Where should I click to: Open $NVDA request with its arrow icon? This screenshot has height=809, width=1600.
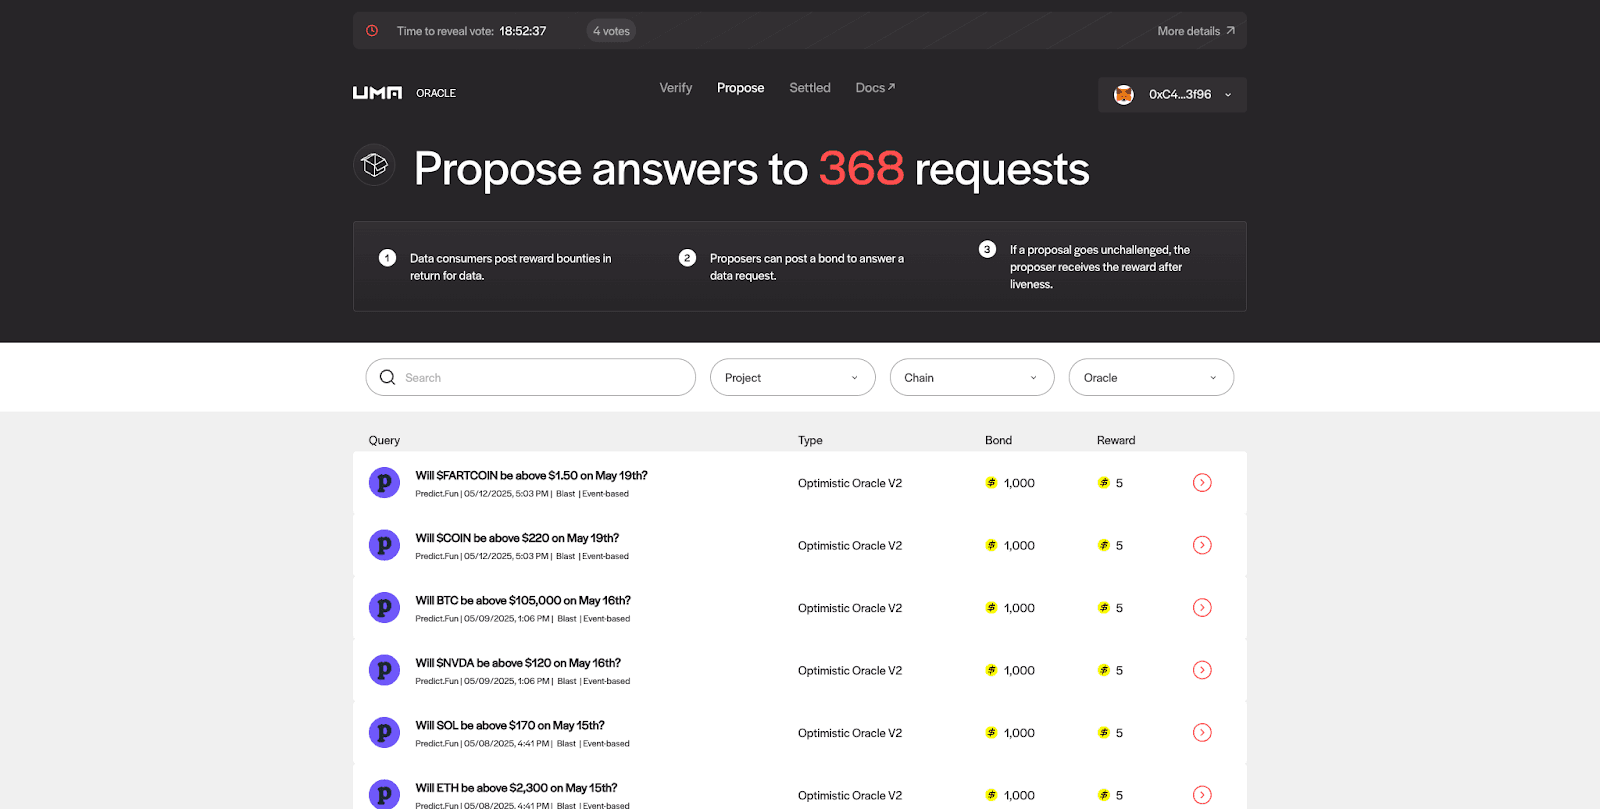[x=1202, y=670]
